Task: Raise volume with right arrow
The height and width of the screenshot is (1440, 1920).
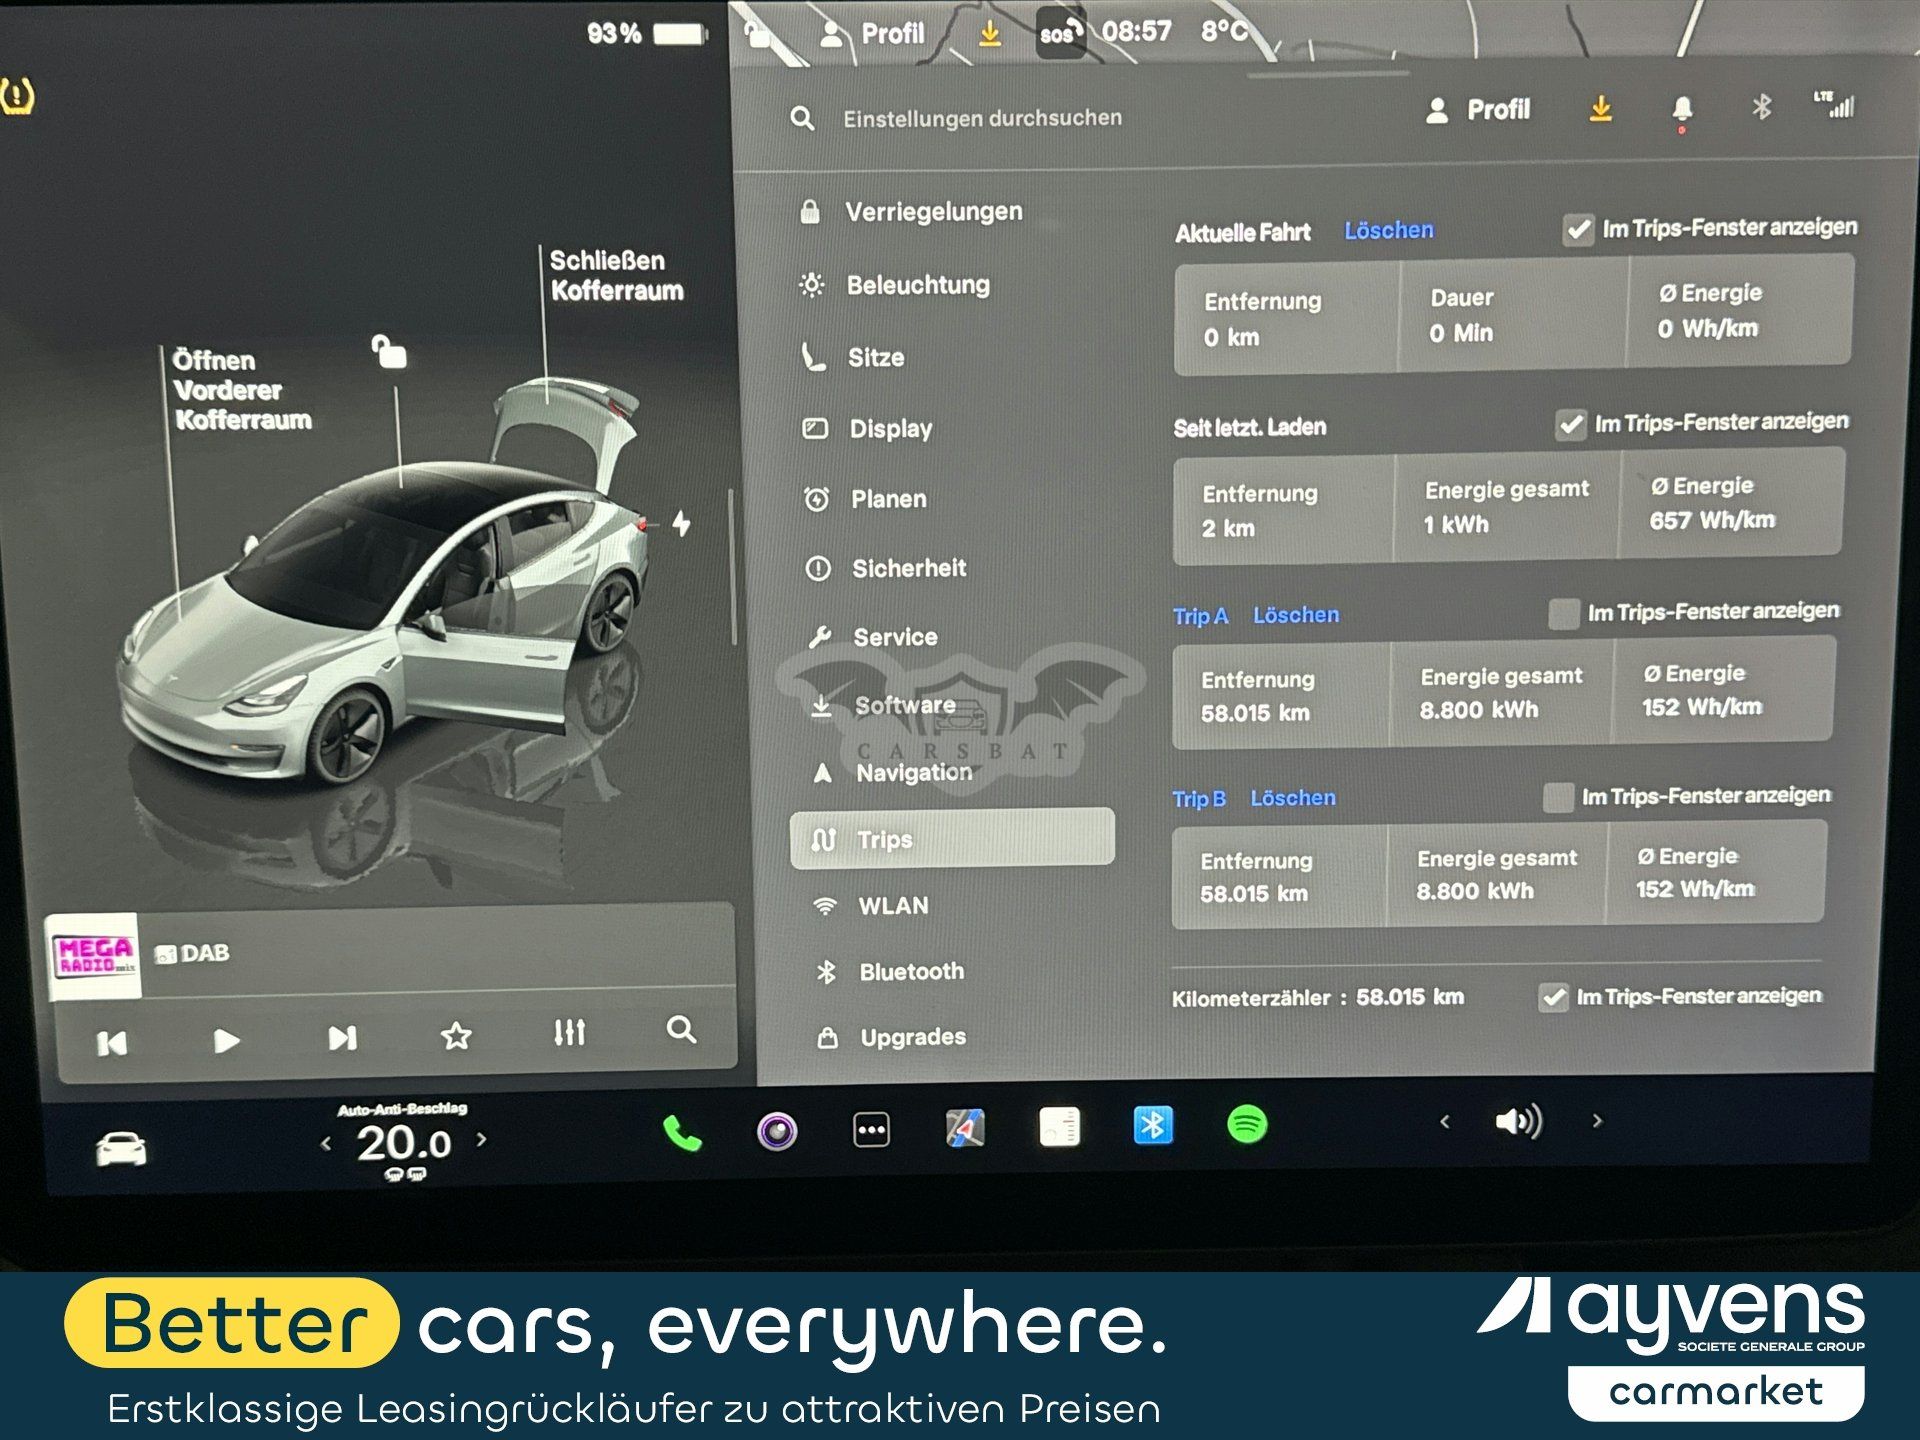Action: click(x=1597, y=1121)
